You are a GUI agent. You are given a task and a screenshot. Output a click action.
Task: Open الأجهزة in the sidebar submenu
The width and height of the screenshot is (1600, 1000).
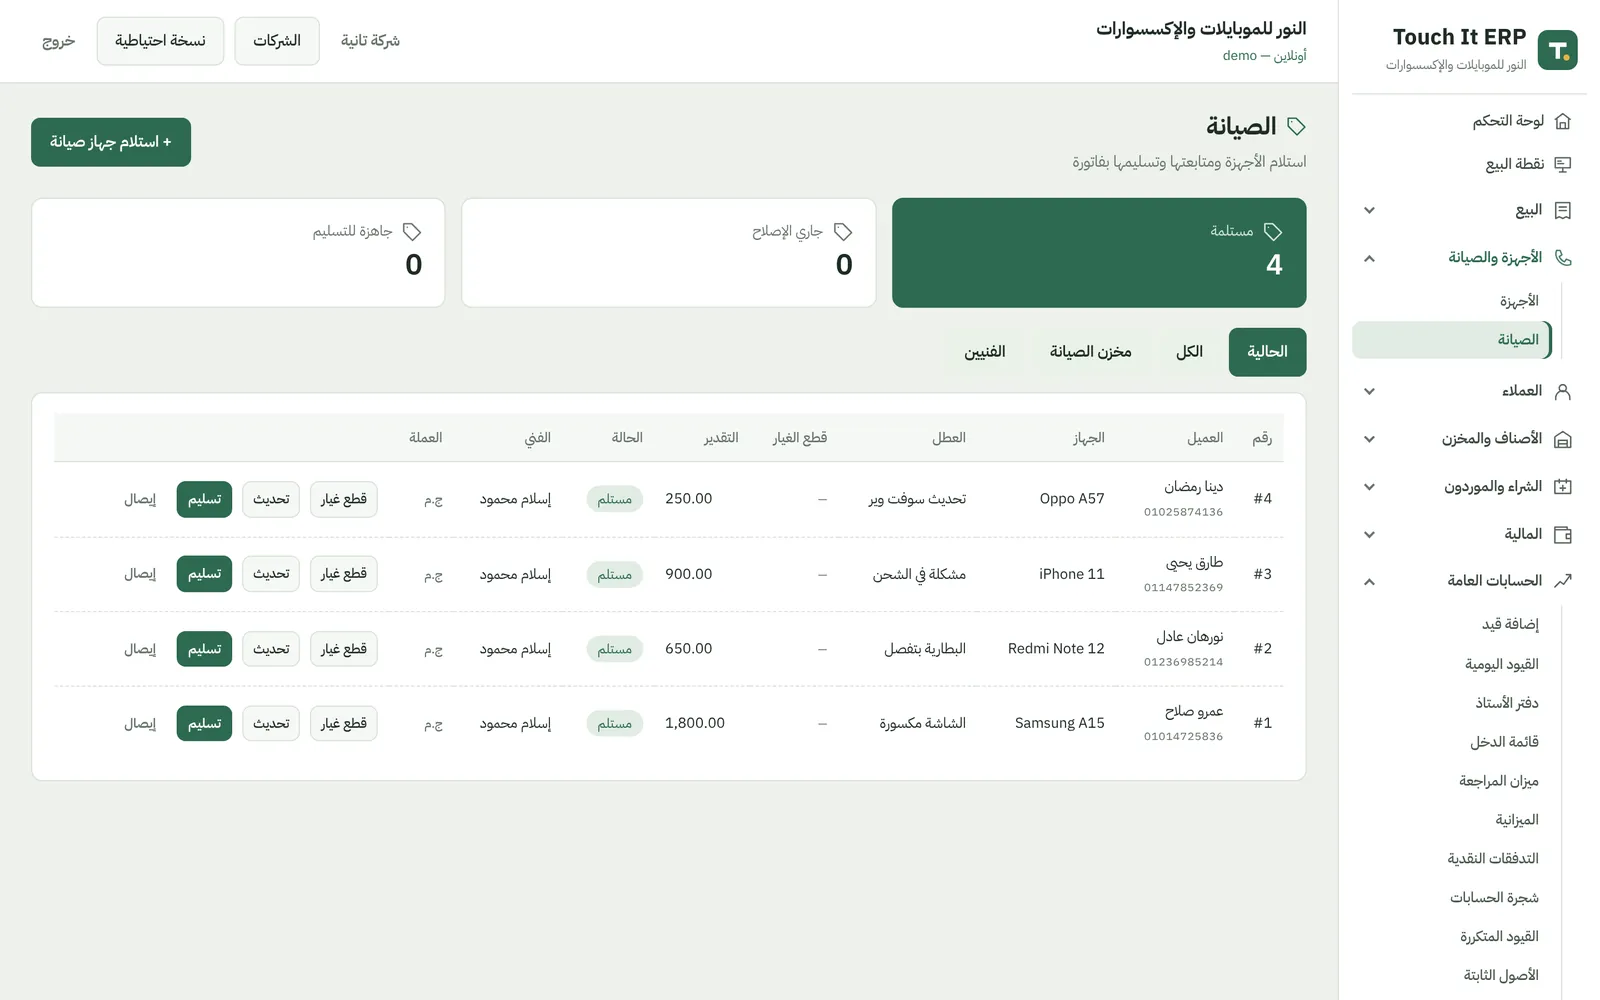click(x=1519, y=301)
